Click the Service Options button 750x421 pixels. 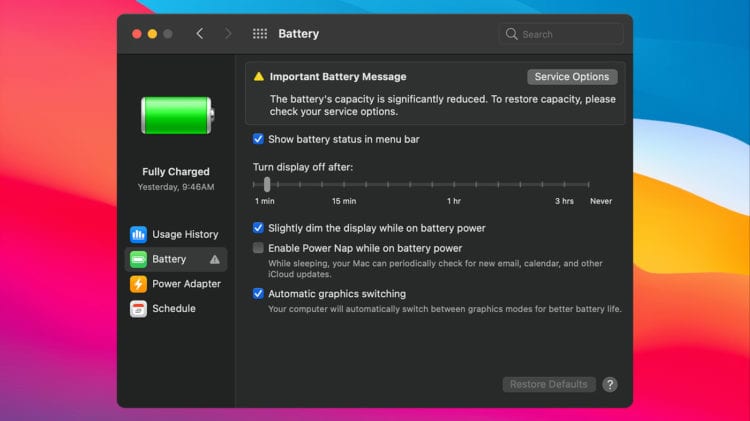click(x=572, y=77)
